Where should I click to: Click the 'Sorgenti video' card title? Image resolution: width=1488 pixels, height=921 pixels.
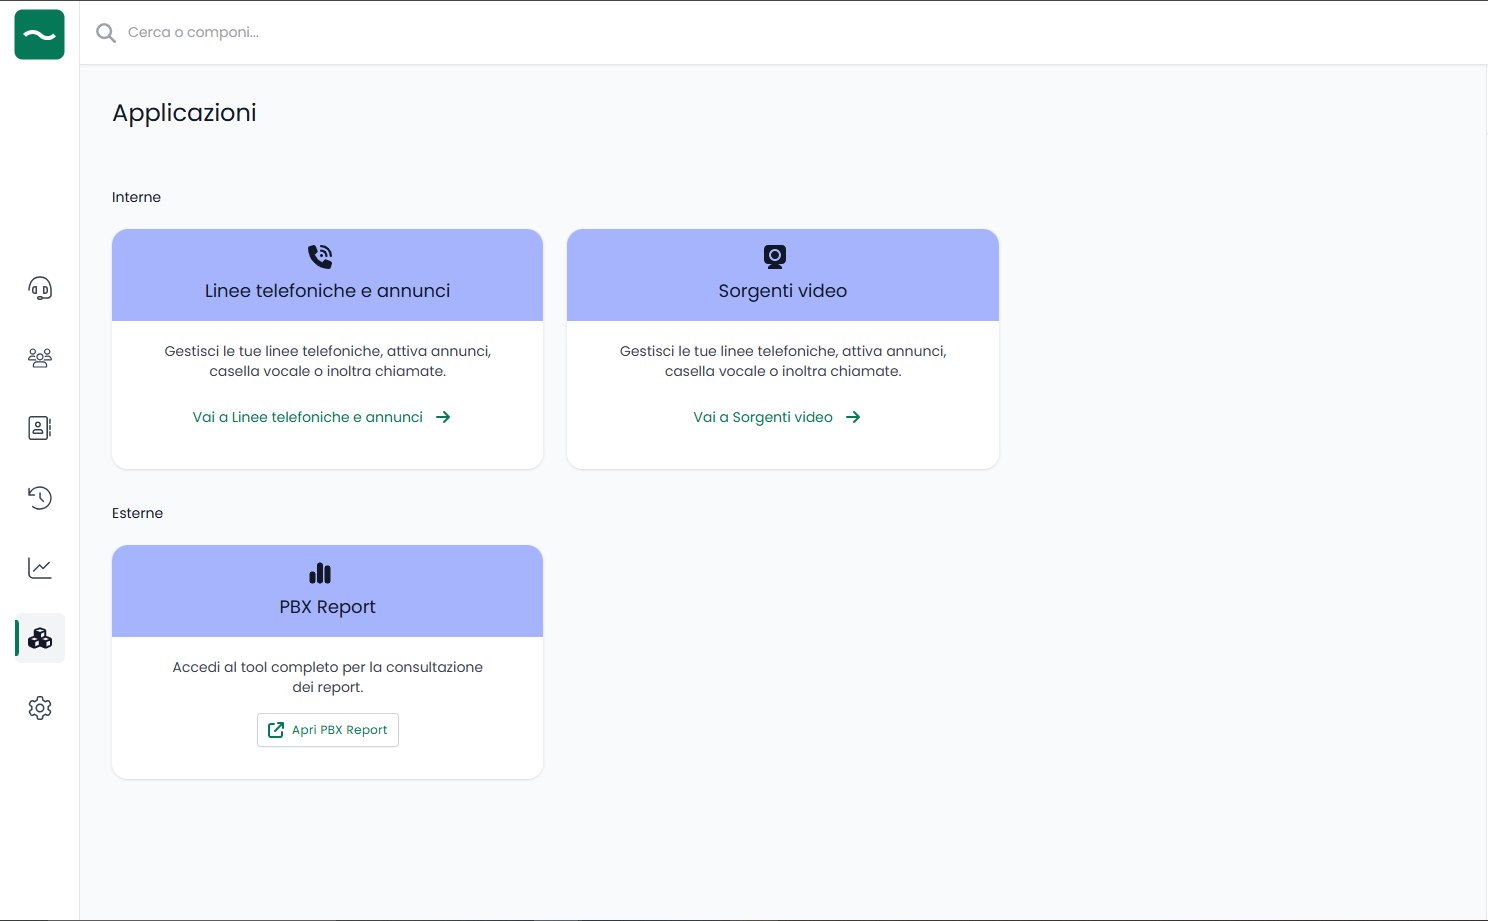(x=782, y=291)
